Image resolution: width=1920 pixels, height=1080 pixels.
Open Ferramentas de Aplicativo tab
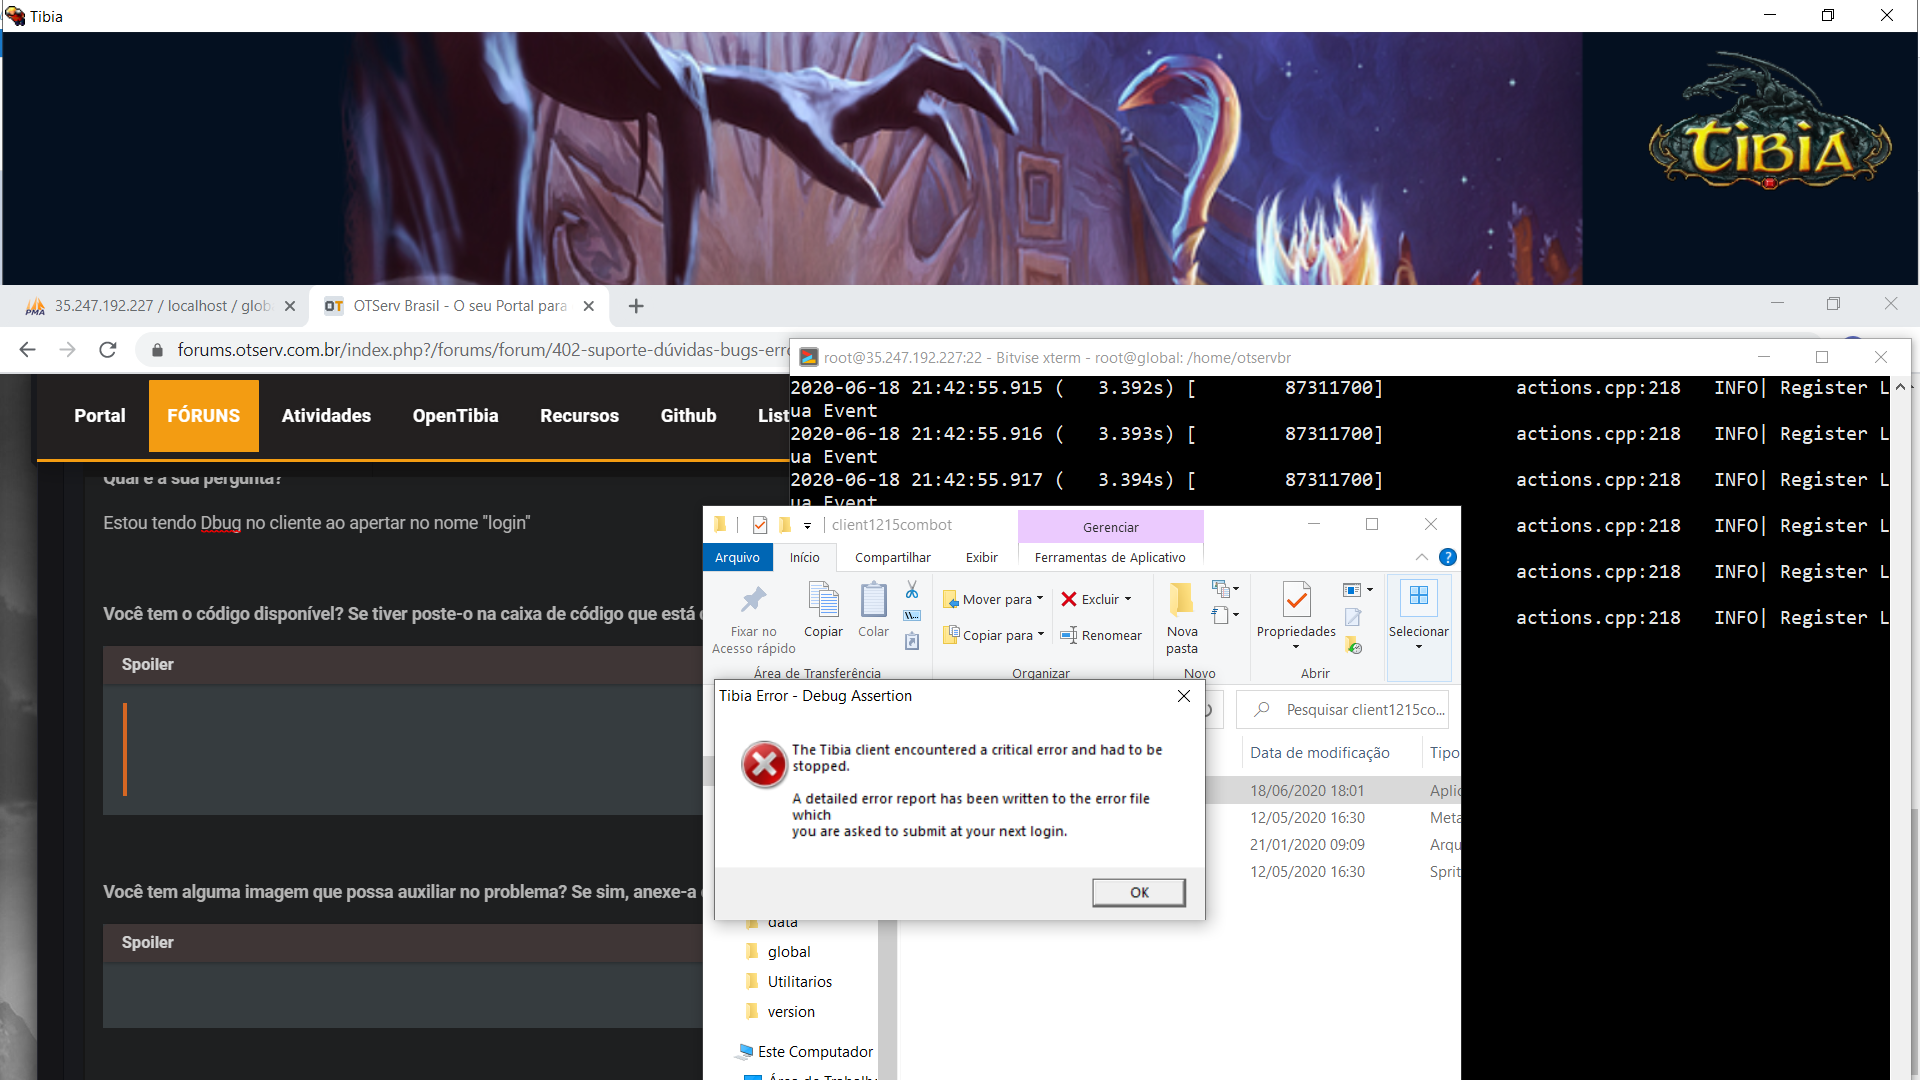pyautogui.click(x=1110, y=557)
